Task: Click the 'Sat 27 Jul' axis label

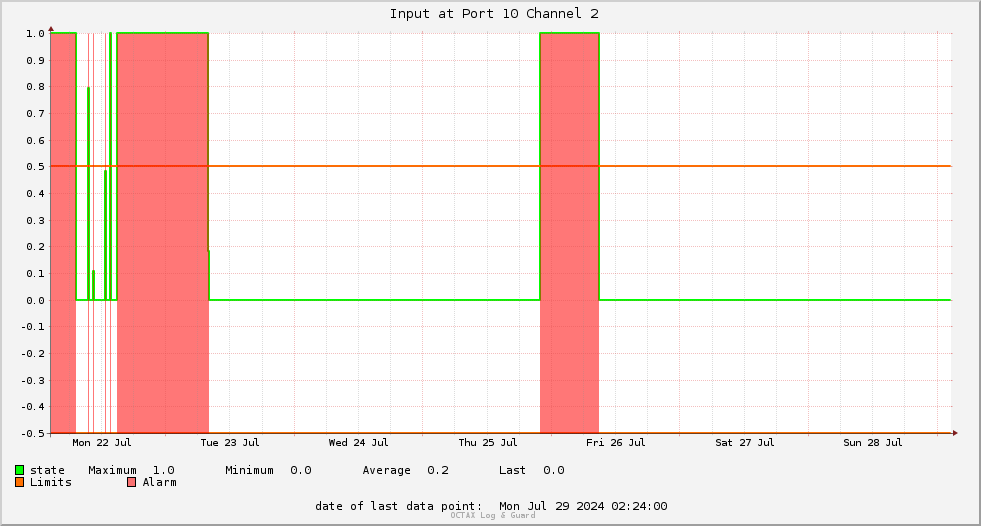Action: tap(745, 442)
